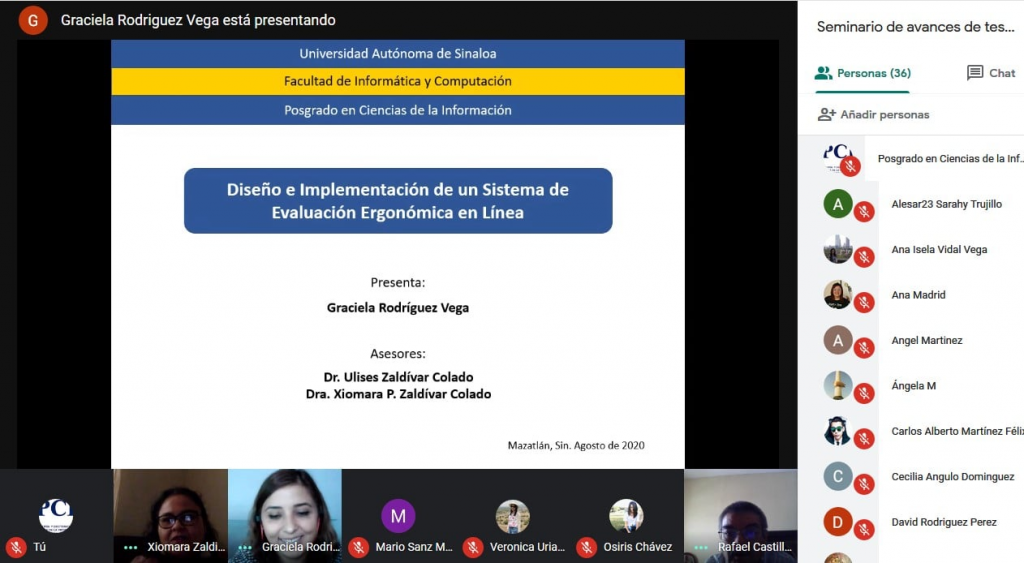Image resolution: width=1024 pixels, height=563 pixels.
Task: Click avatar photo on Osiris Chávez tile
Action: click(x=626, y=516)
